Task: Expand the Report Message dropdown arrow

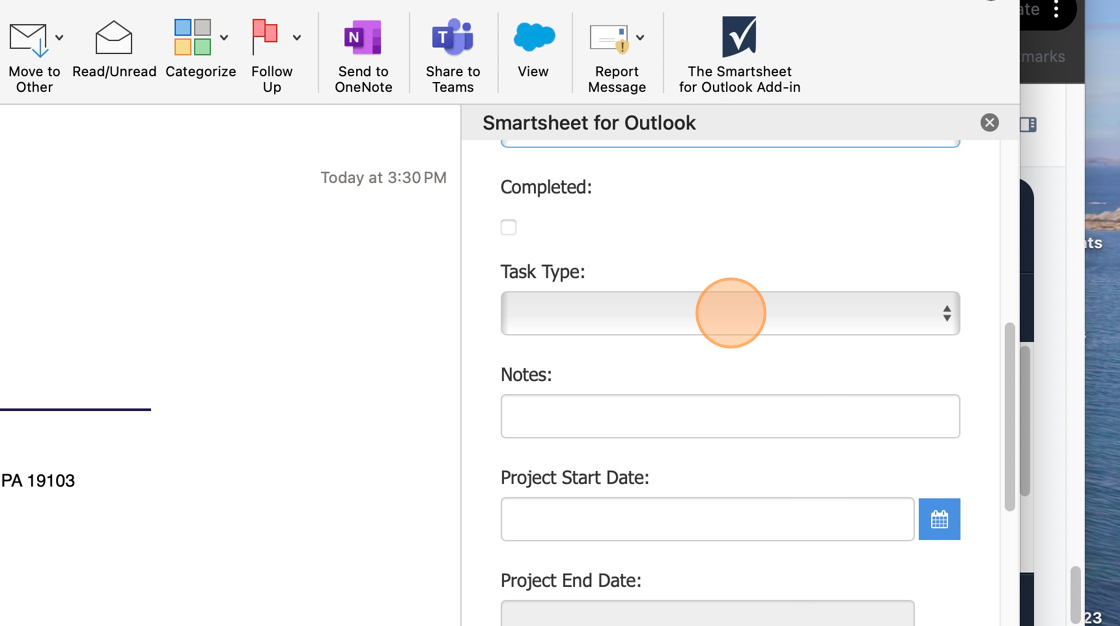Action: 640,38
